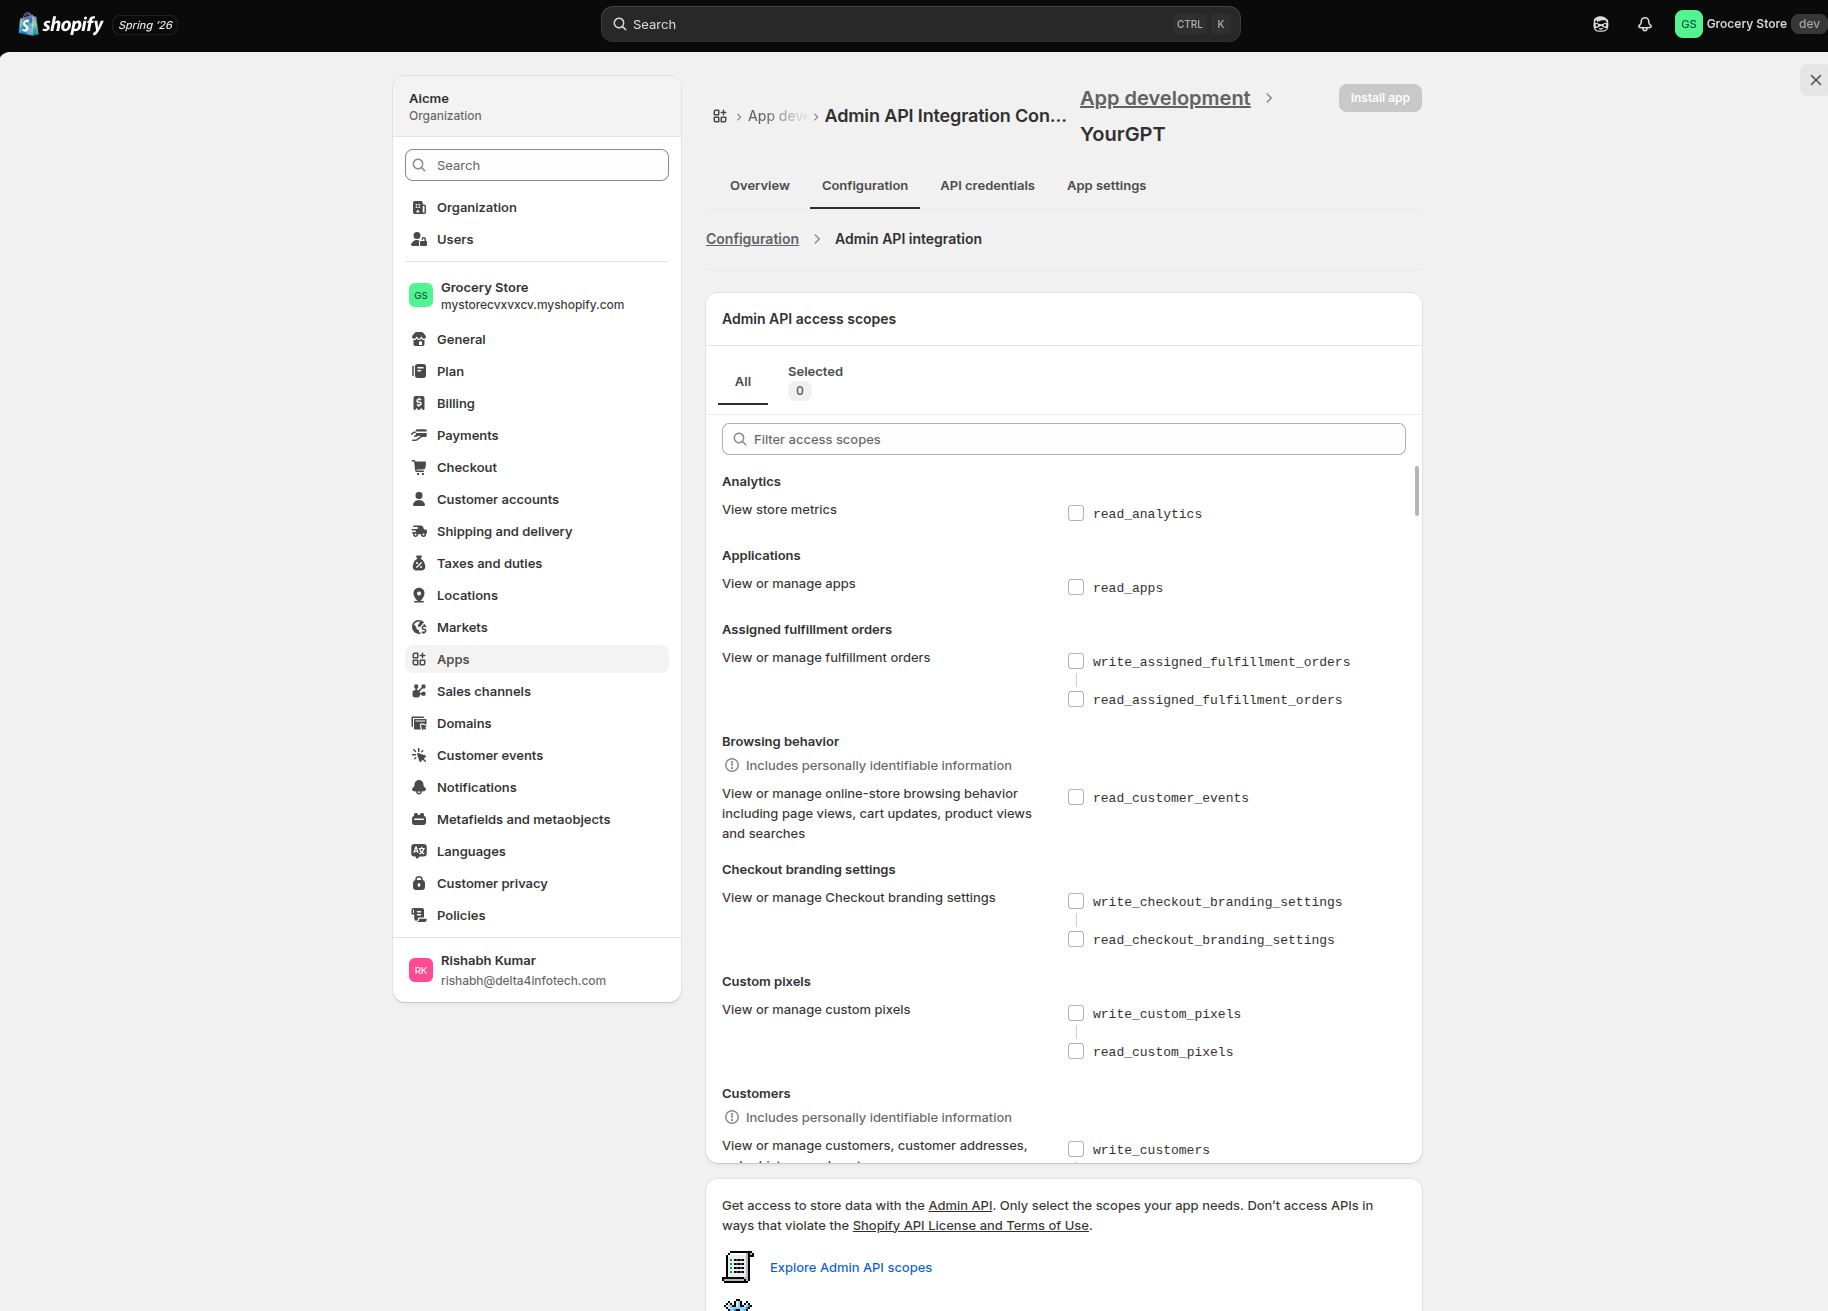The height and width of the screenshot is (1311, 1828).
Task: Open Shopify API License and Terms link
Action: [x=970, y=1226]
